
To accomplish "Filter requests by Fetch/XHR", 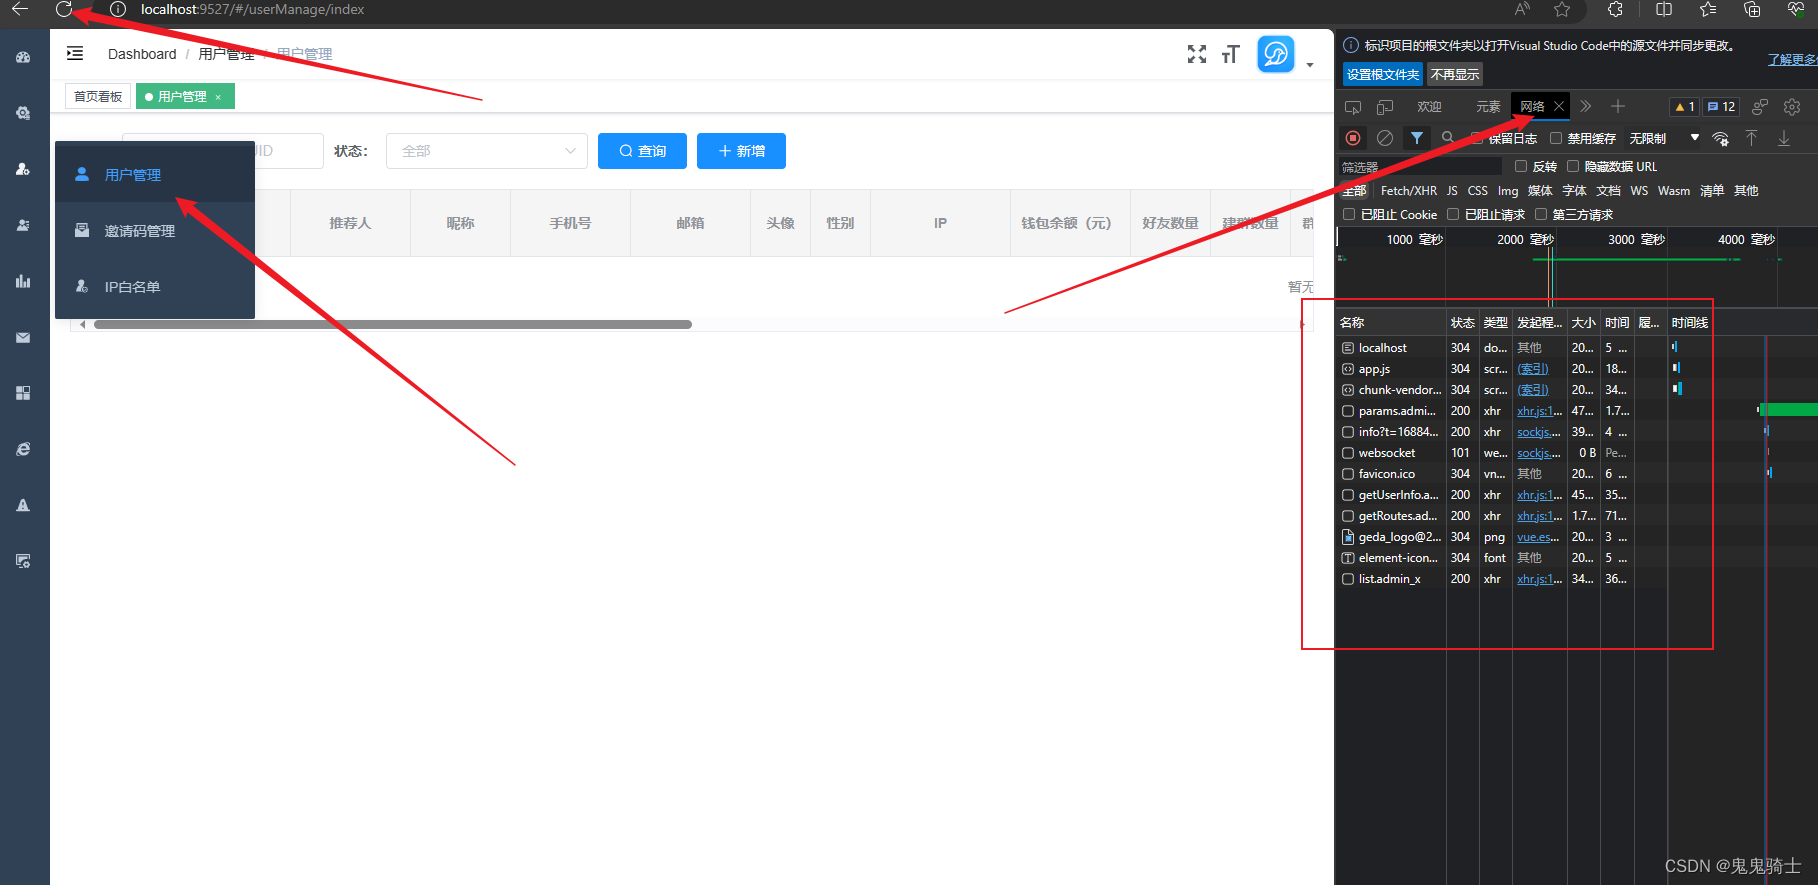I will coord(1408,190).
